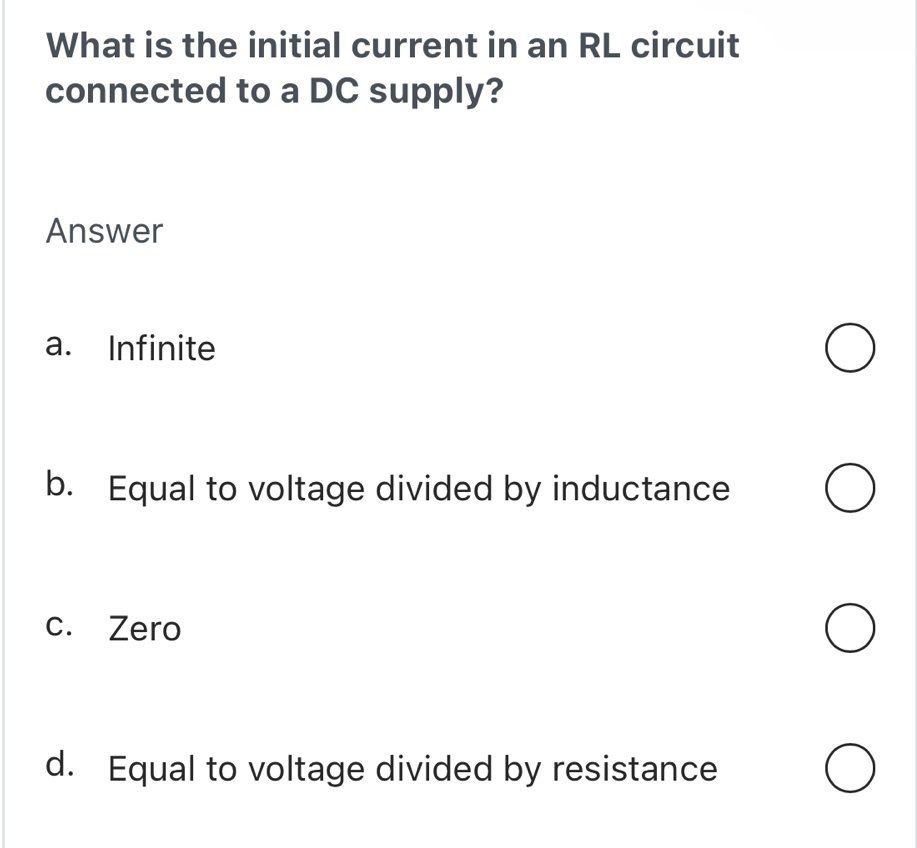Click the question's first line about initial current
Image resolution: width=917 pixels, height=848 pixels.
[x=393, y=45]
